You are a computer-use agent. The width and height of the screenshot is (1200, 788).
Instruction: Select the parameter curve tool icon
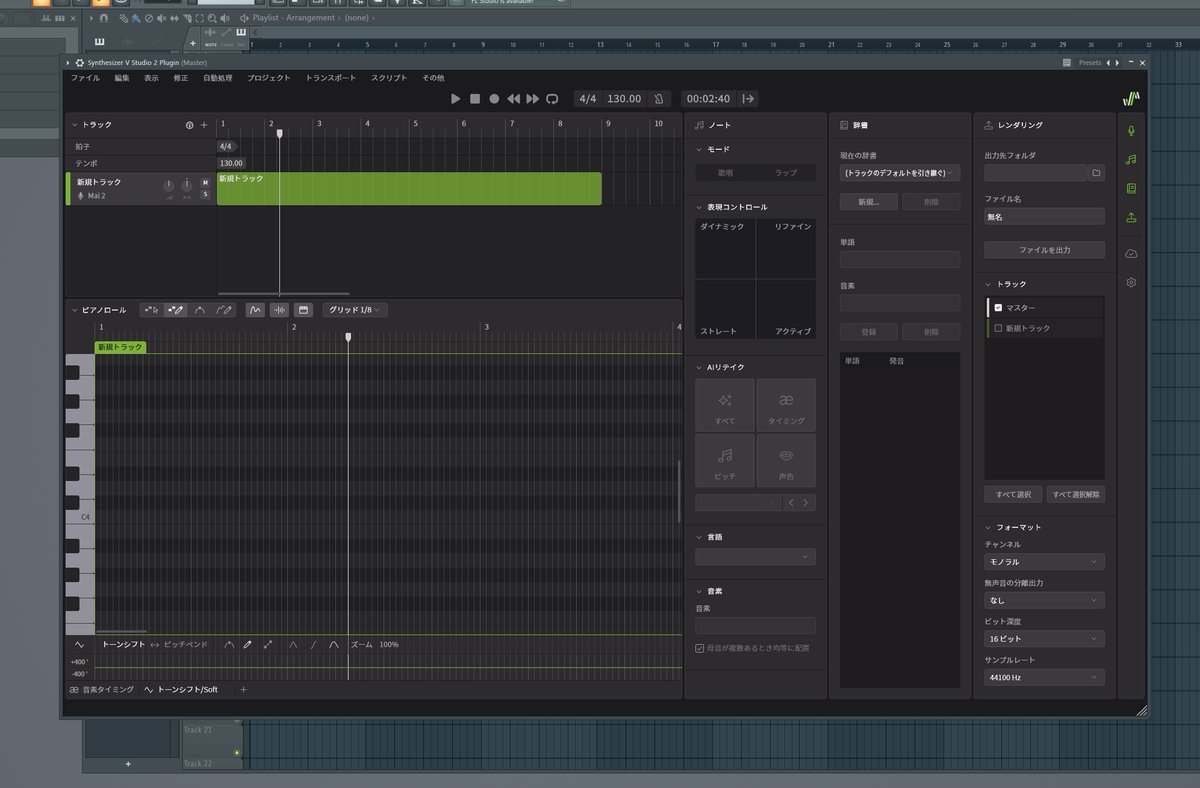click(x=229, y=645)
